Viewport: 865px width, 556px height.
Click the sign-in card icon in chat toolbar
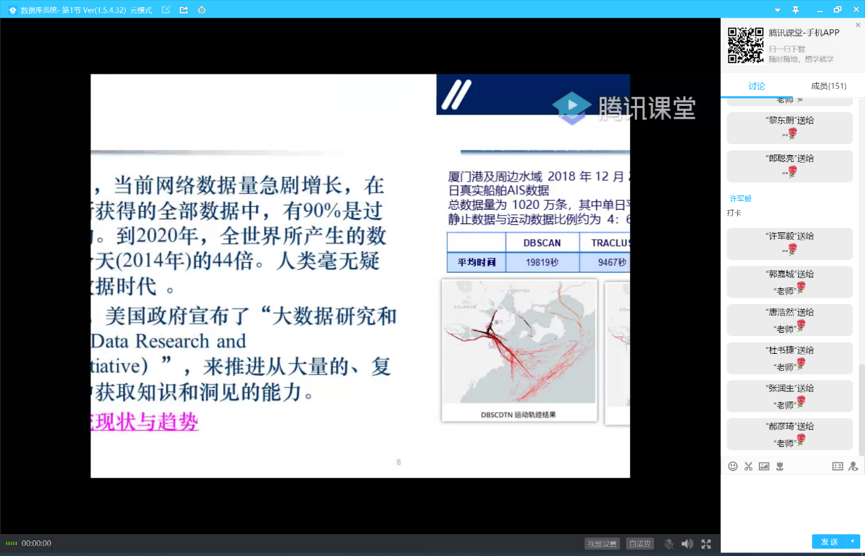click(x=837, y=466)
